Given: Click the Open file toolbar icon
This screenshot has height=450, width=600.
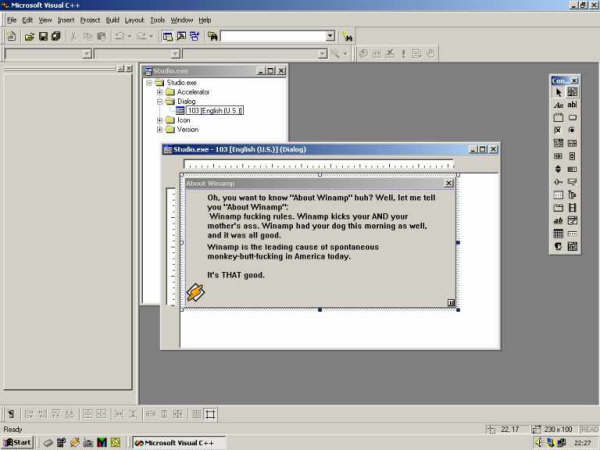Looking at the screenshot, I should 29,36.
